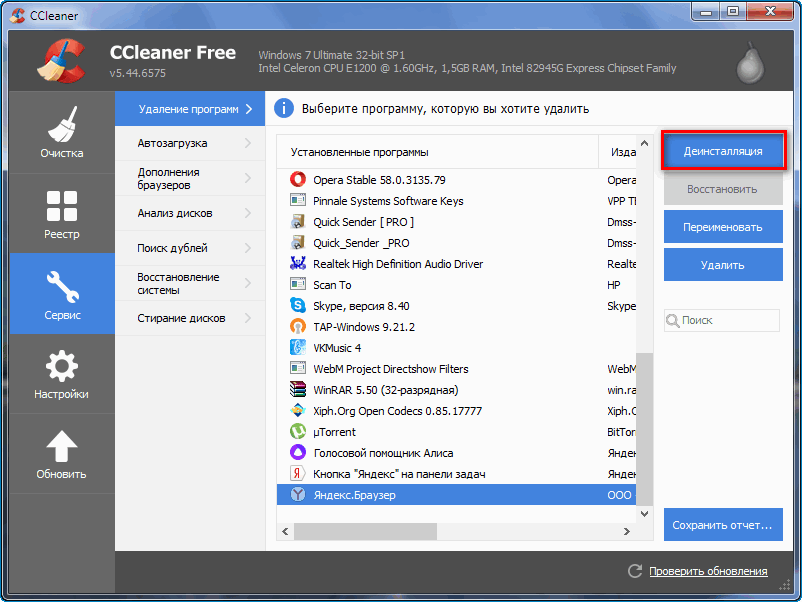
Task: Click the Skype icon in list
Action: click(298, 305)
